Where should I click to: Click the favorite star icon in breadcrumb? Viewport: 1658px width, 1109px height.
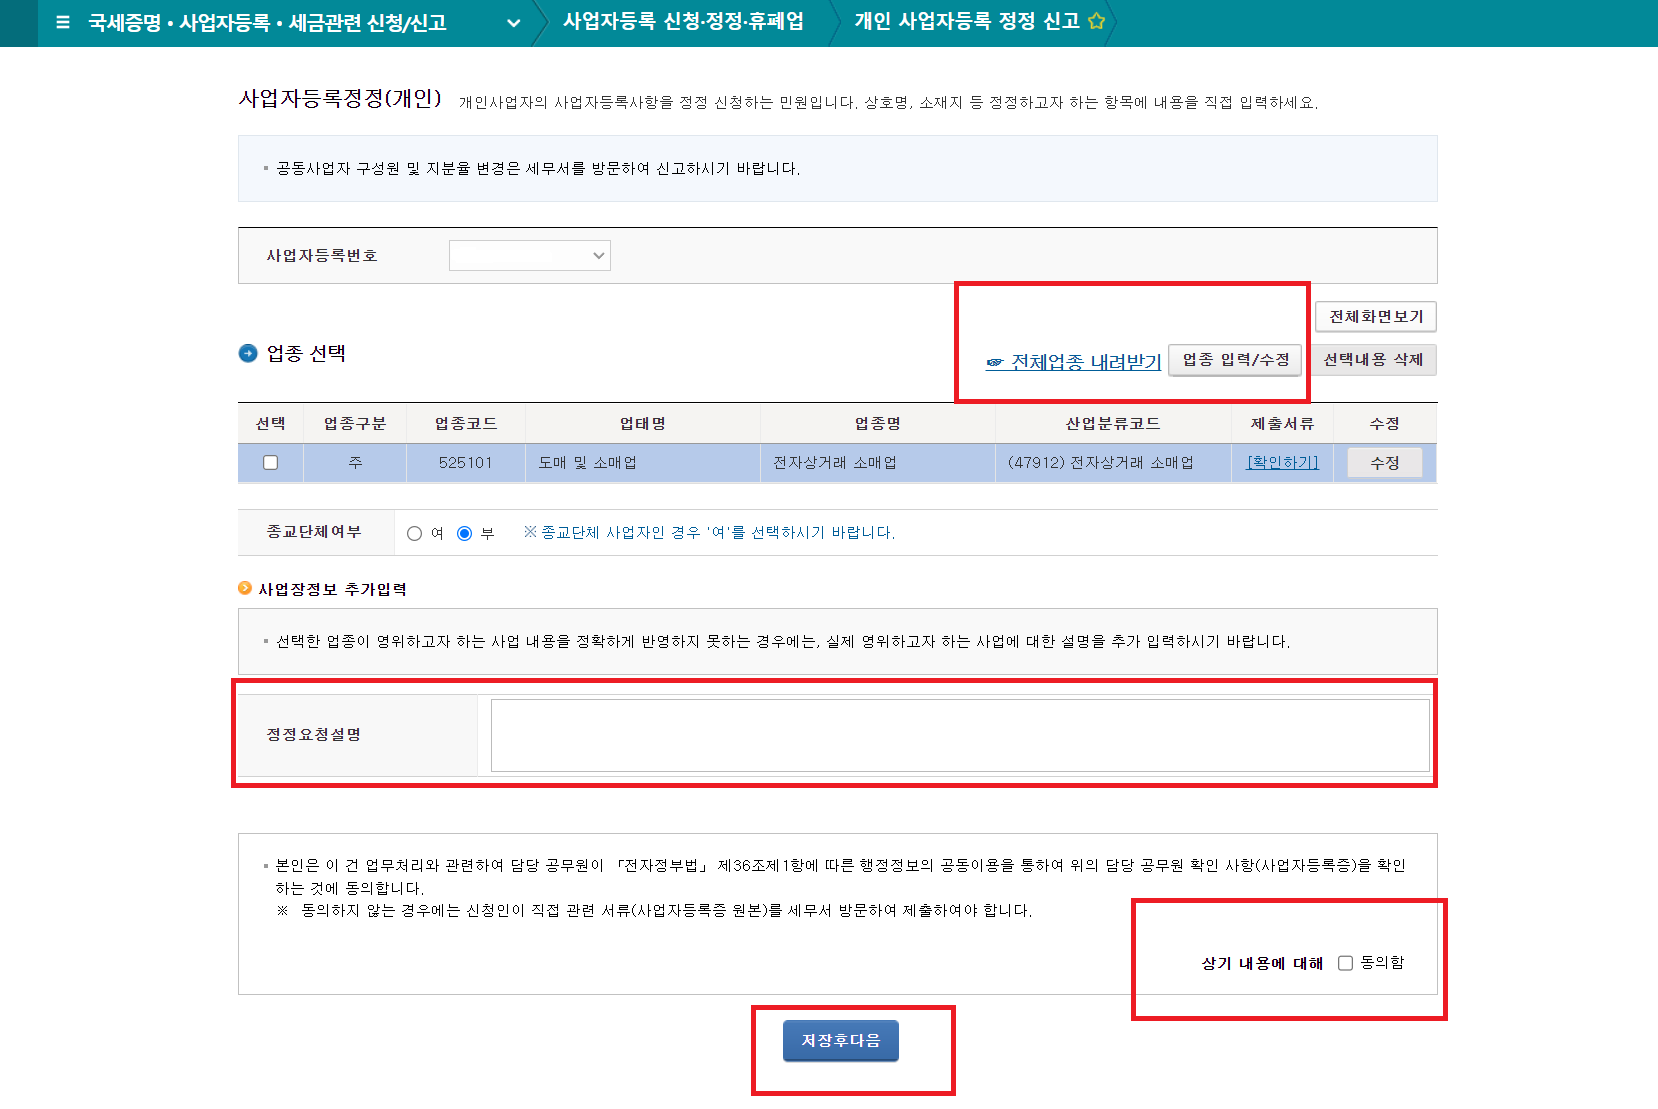pos(1096,21)
